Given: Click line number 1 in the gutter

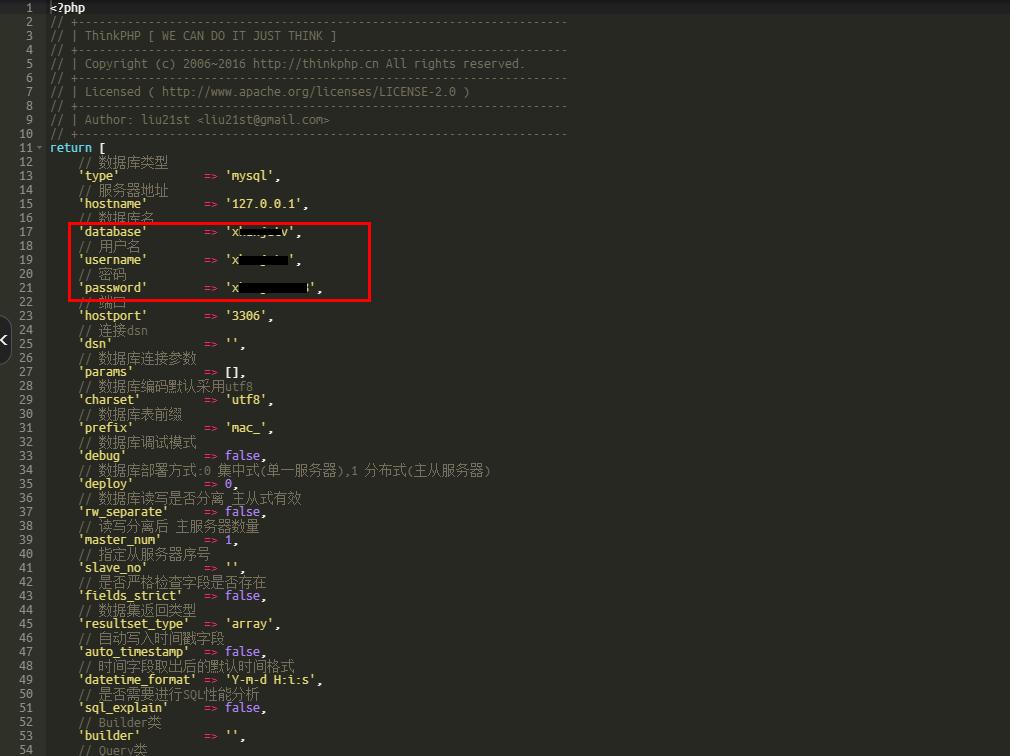Looking at the screenshot, I should pos(29,8).
